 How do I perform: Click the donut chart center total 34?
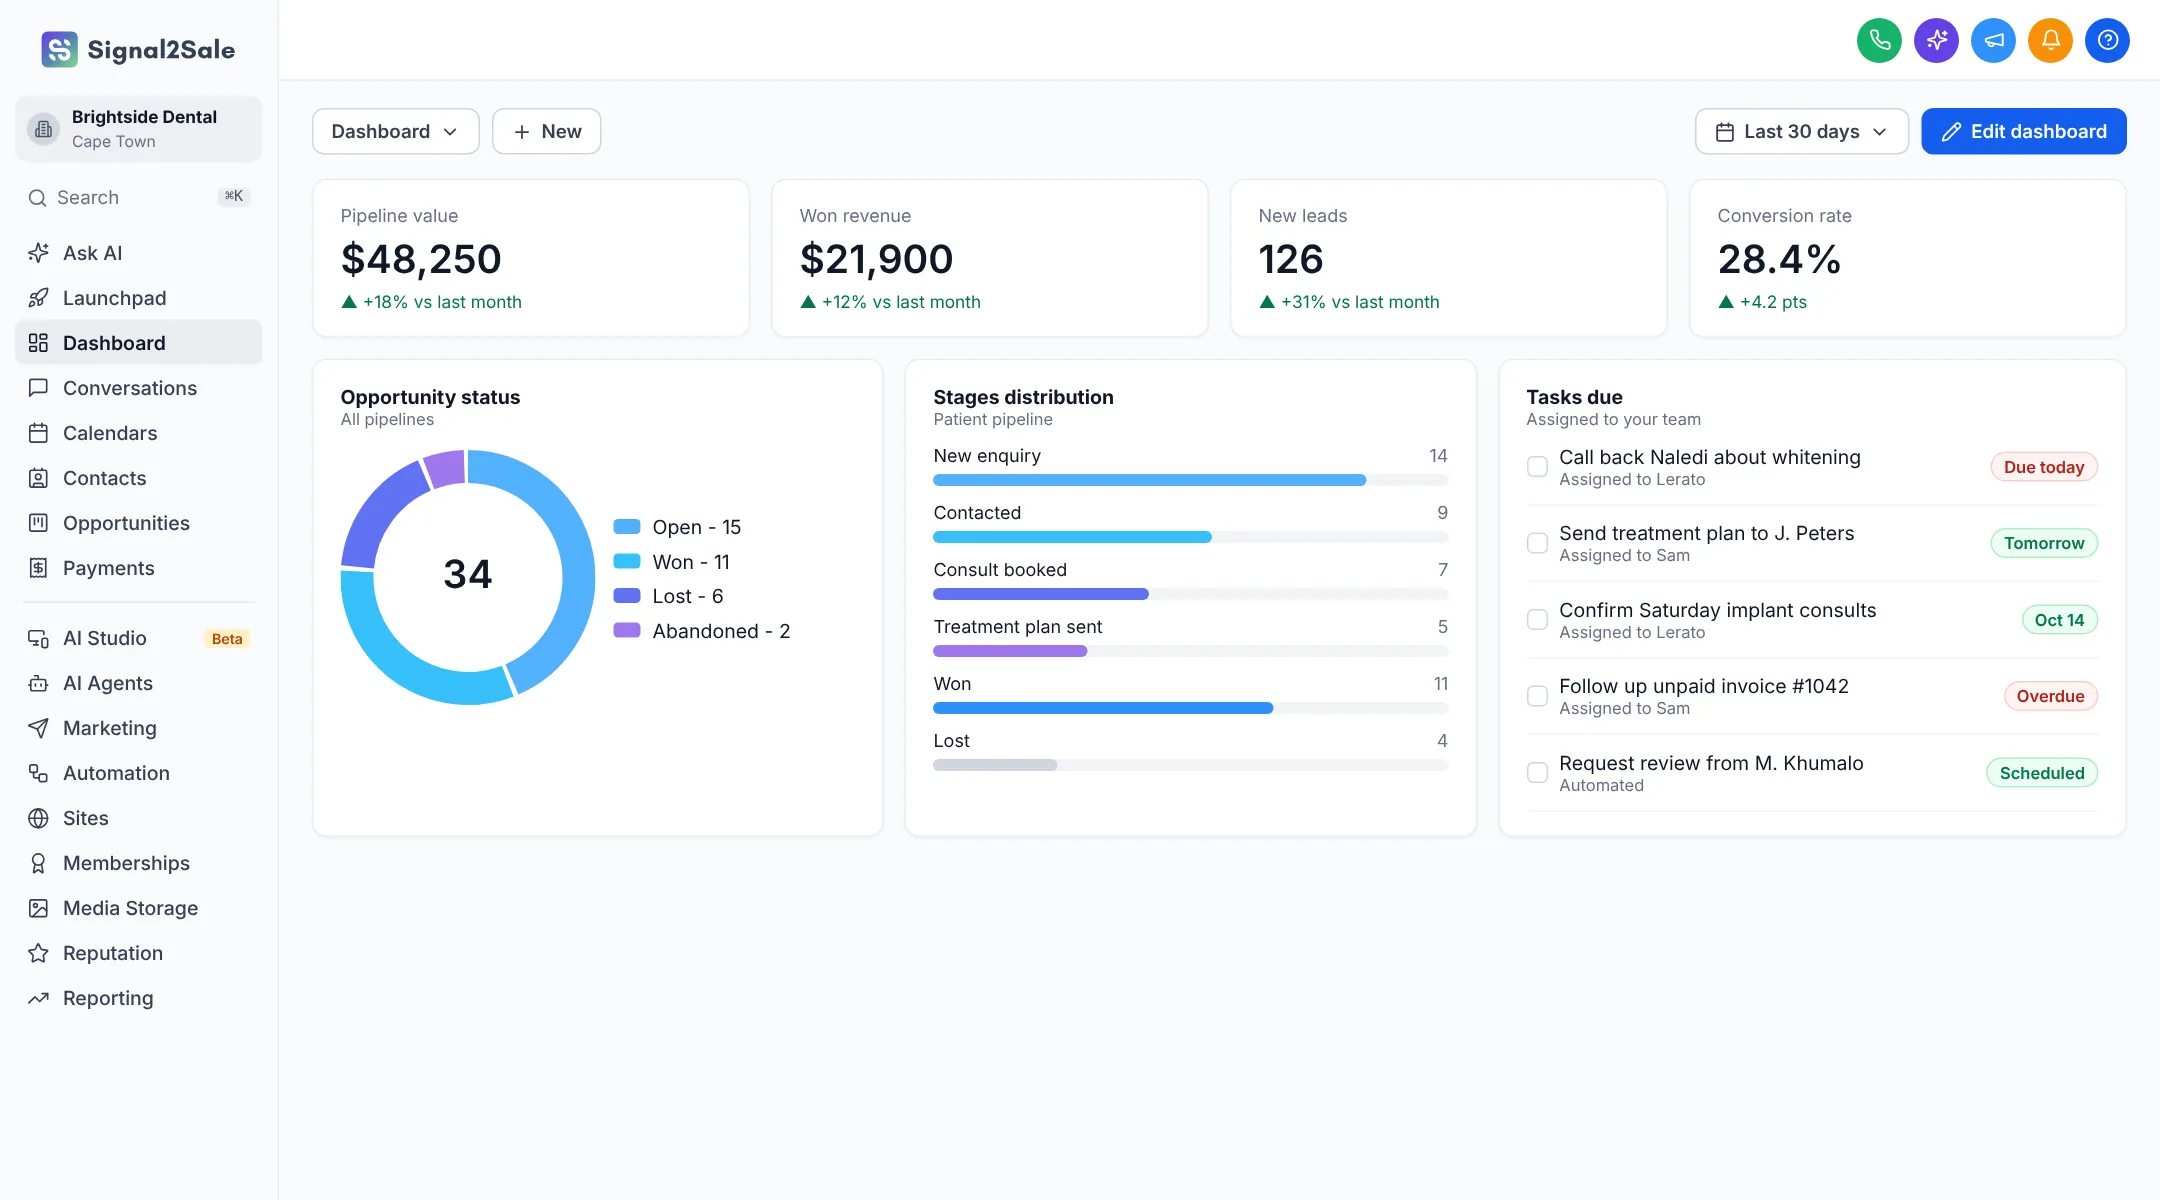[468, 574]
